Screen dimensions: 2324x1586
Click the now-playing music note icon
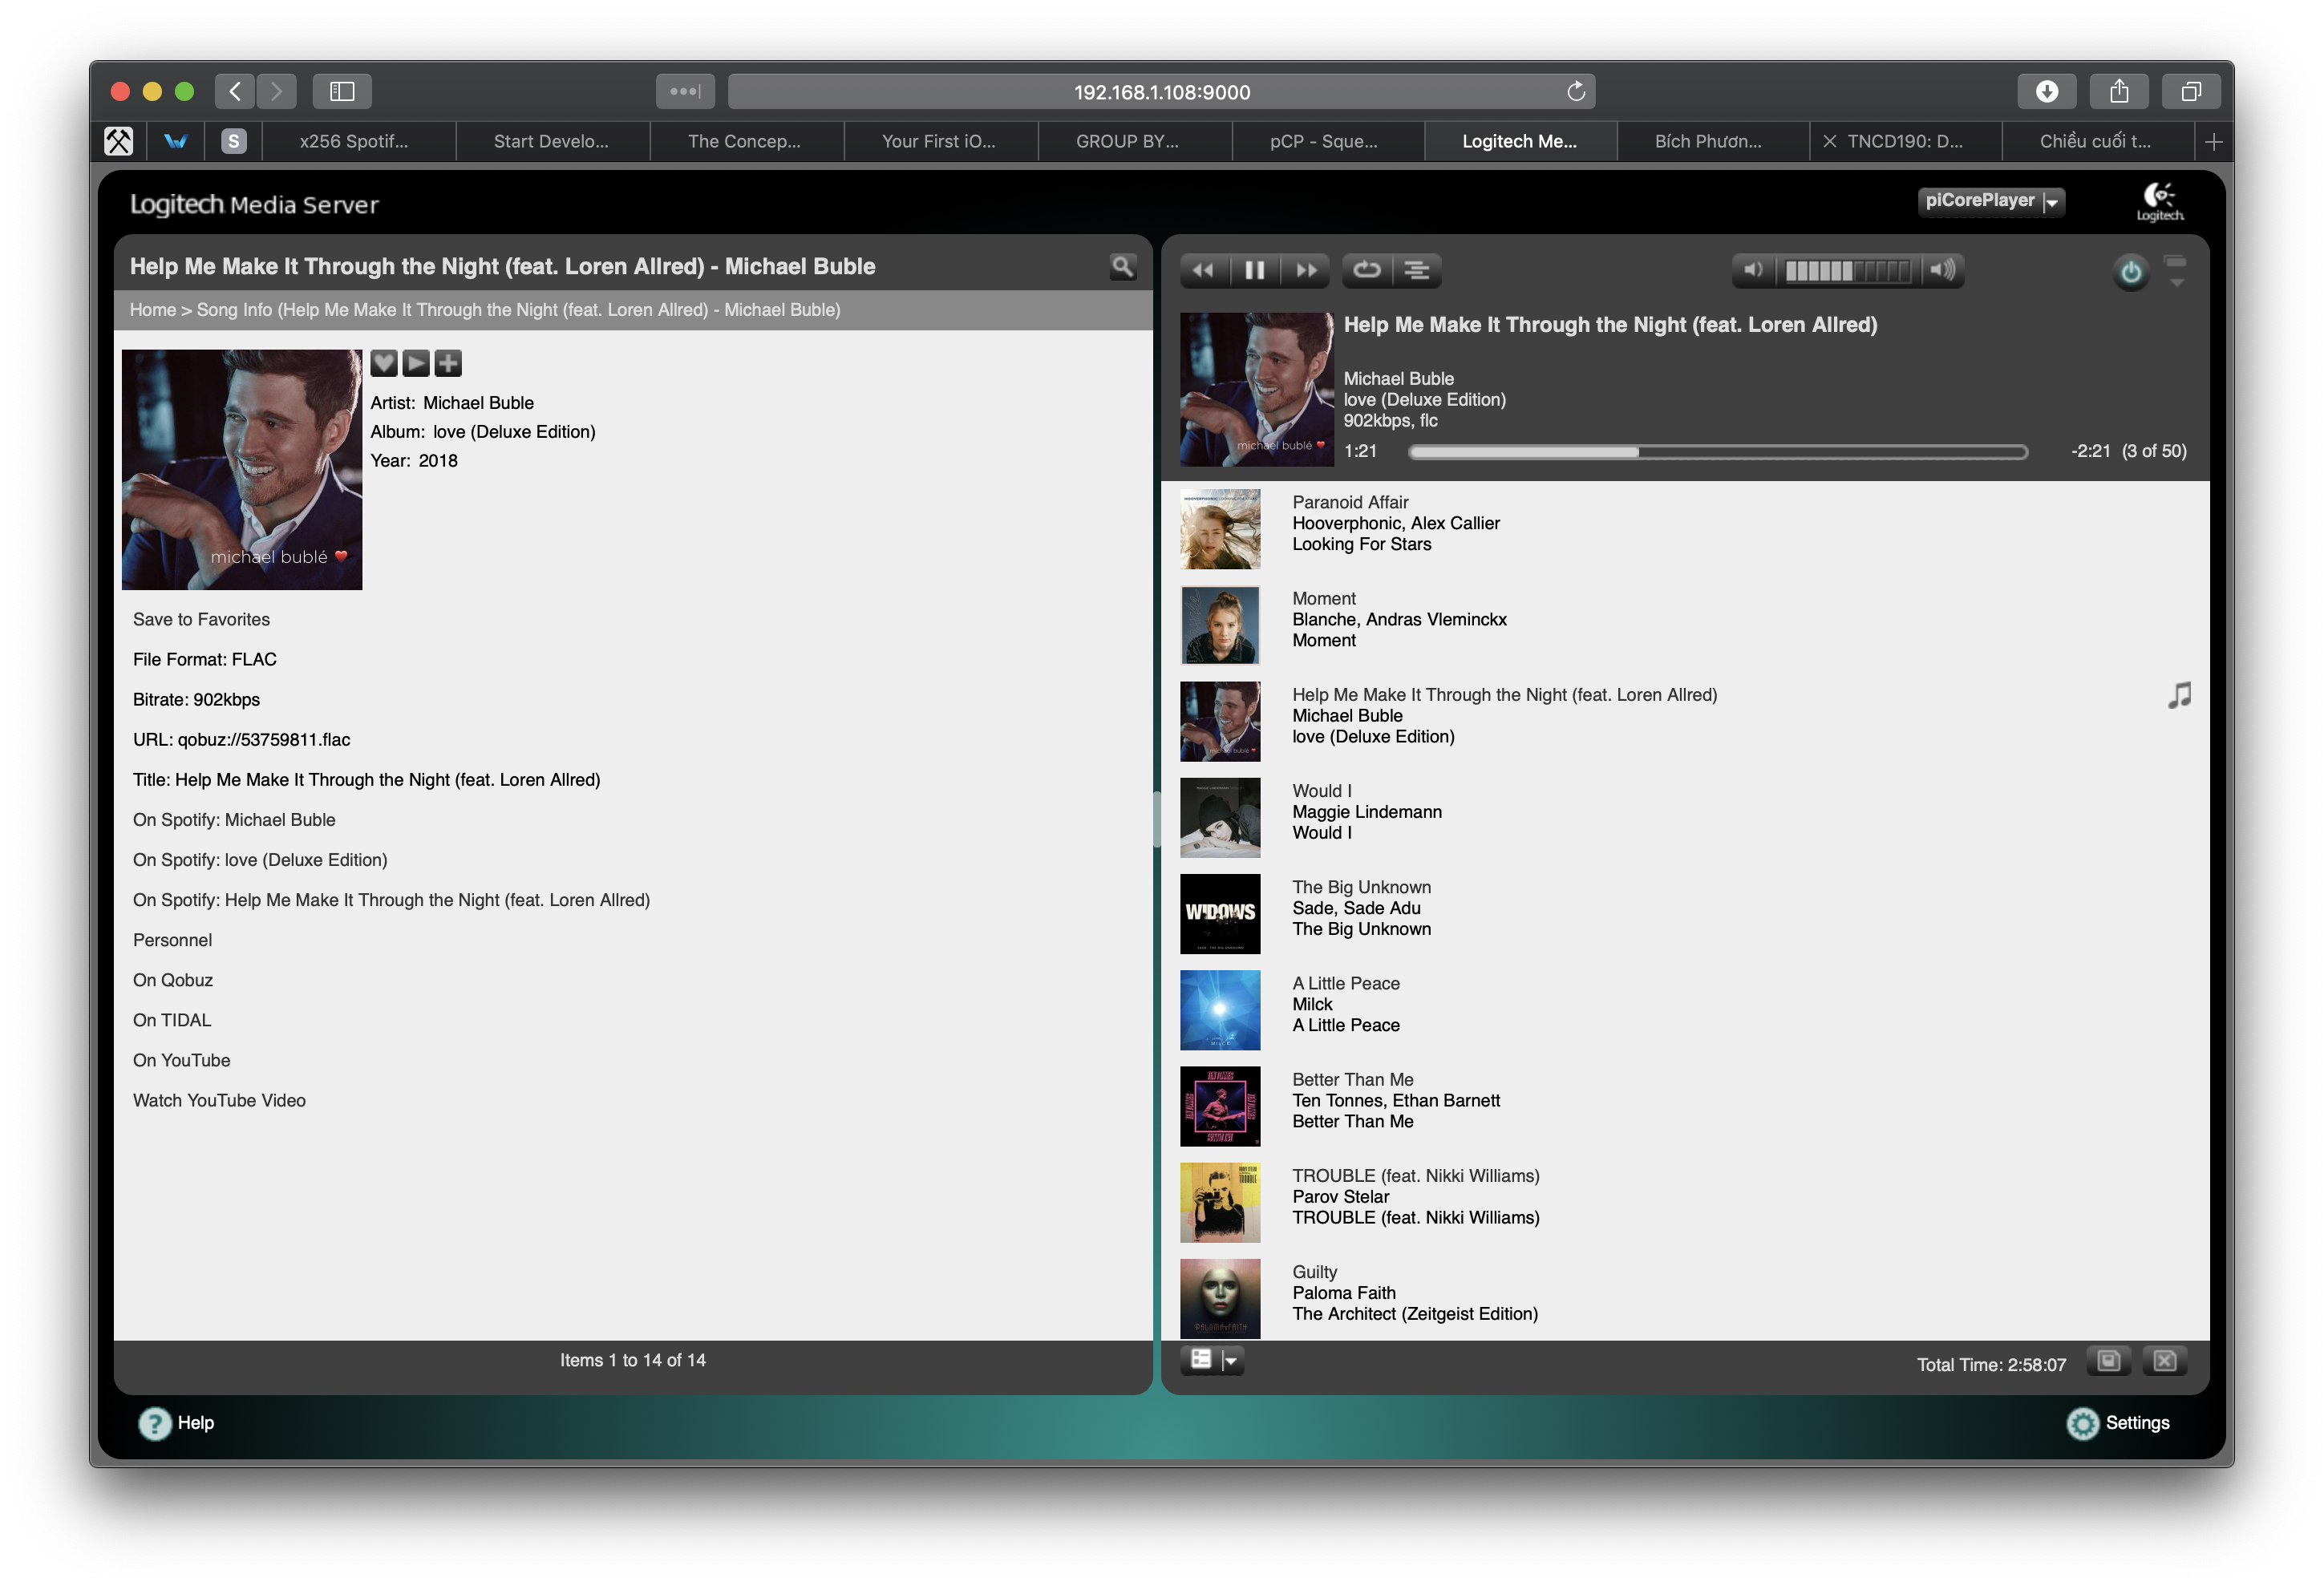pos(2179,695)
